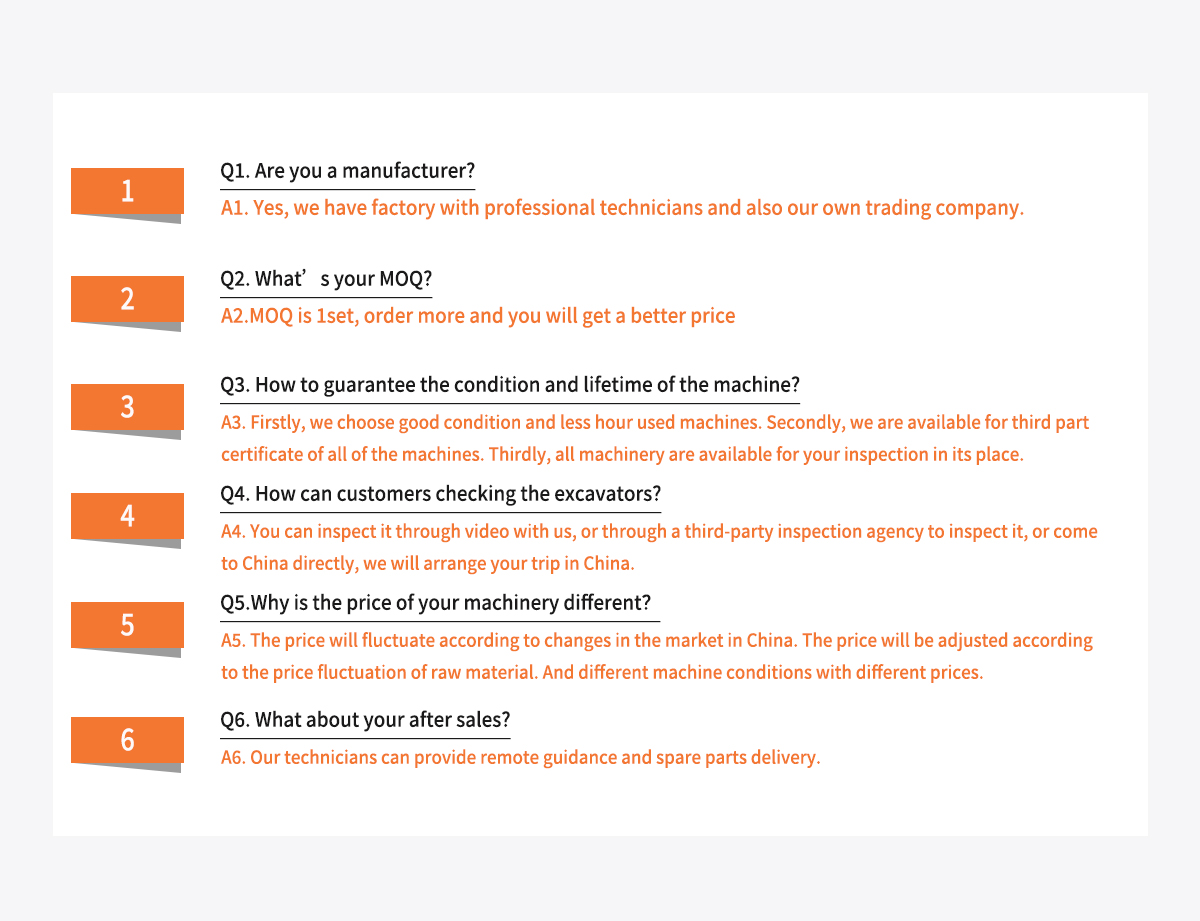Select the orange number 5 badge

(x=127, y=625)
